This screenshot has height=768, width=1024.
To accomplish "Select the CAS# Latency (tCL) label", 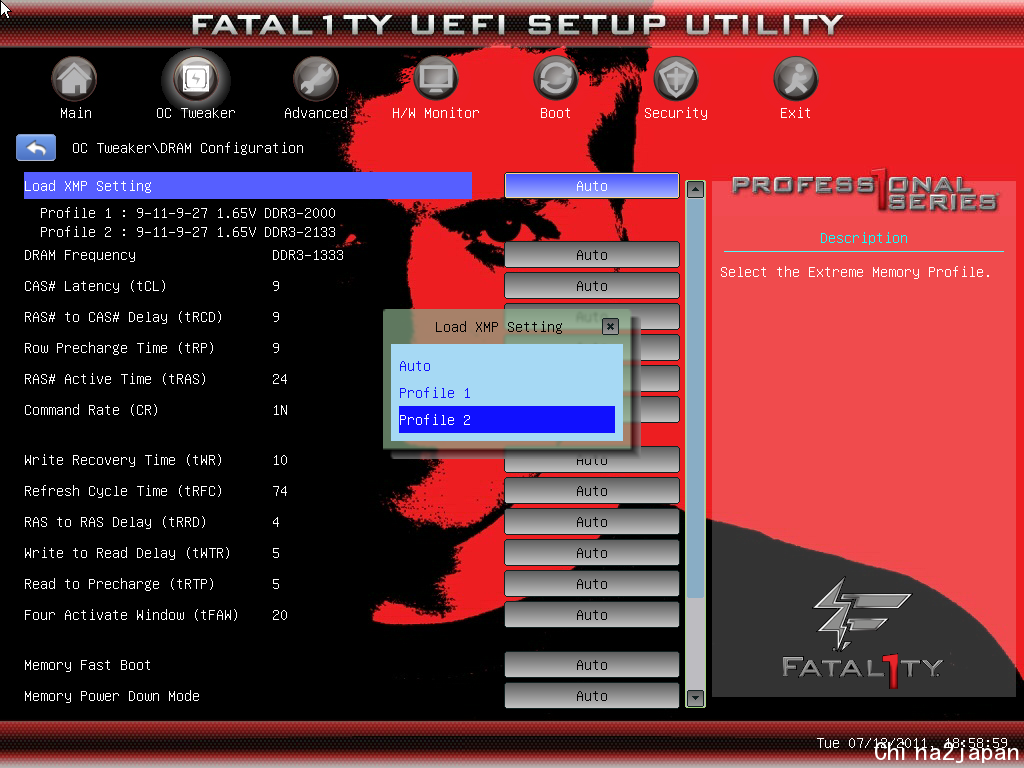I will [x=95, y=286].
